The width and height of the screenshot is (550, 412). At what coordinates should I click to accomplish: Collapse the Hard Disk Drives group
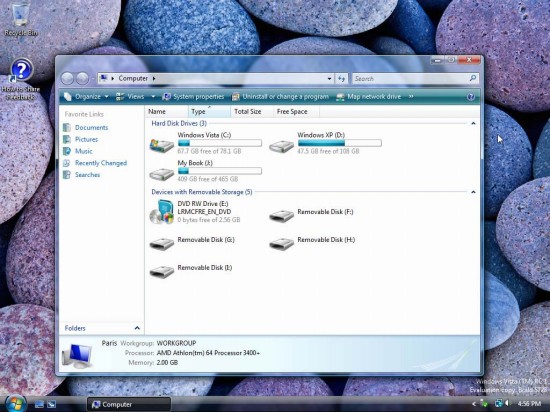[x=473, y=123]
